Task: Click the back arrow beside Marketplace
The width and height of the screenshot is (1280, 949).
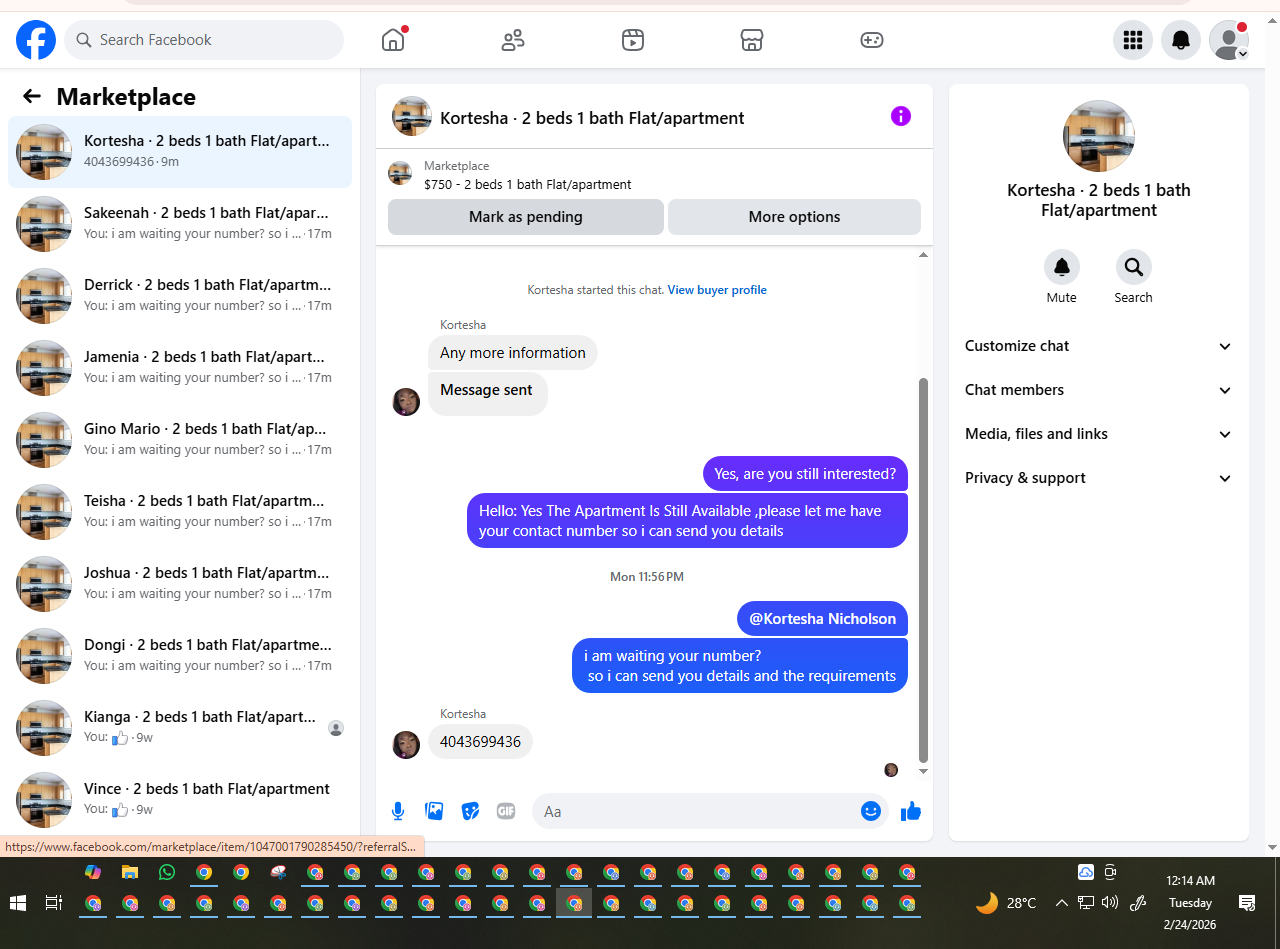Action: [x=32, y=96]
